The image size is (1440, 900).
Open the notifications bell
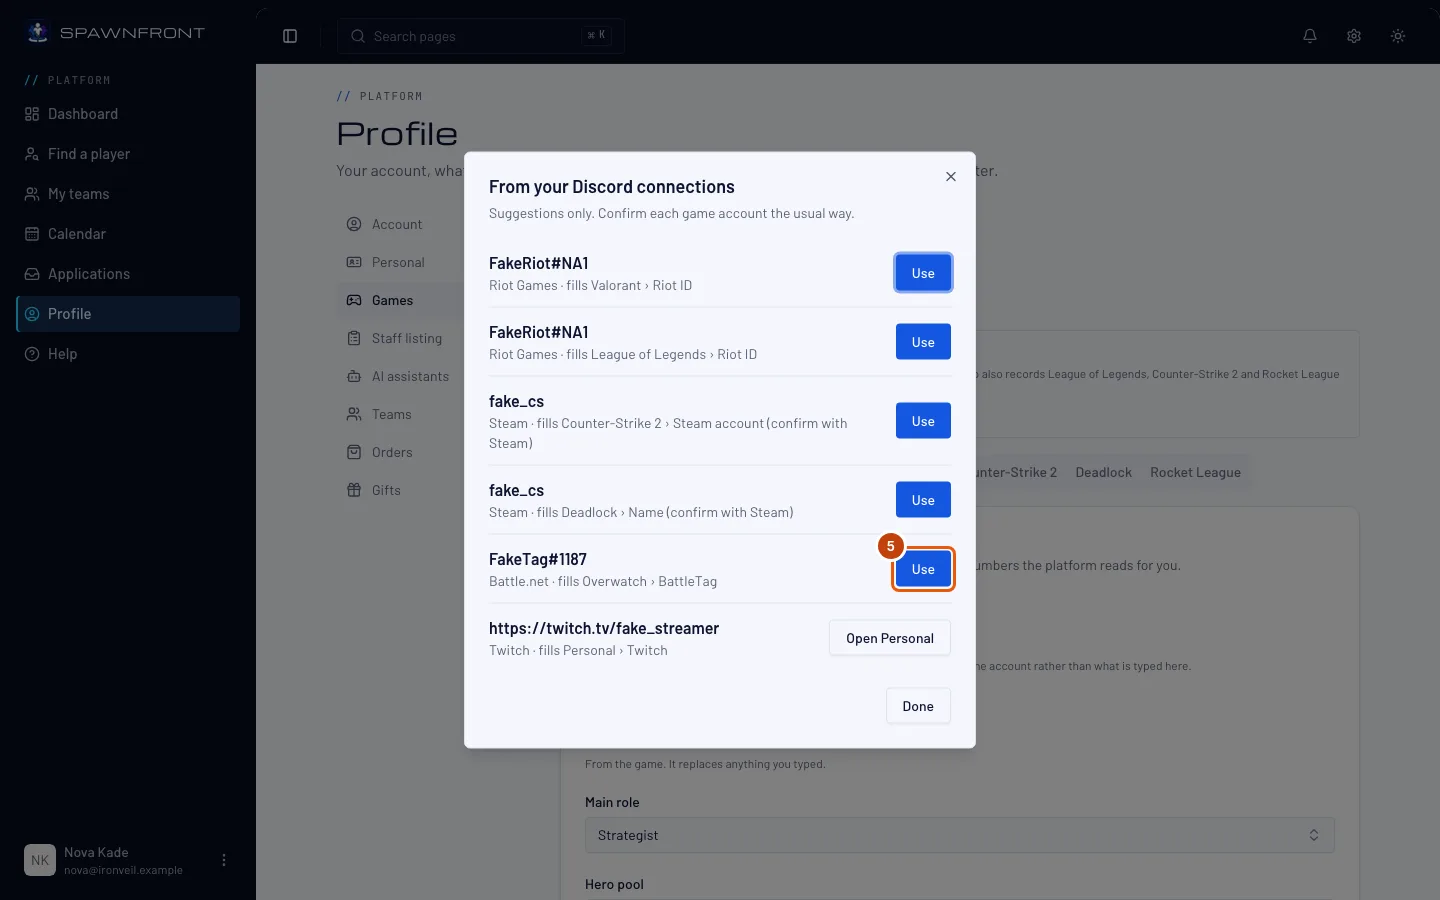(x=1310, y=36)
